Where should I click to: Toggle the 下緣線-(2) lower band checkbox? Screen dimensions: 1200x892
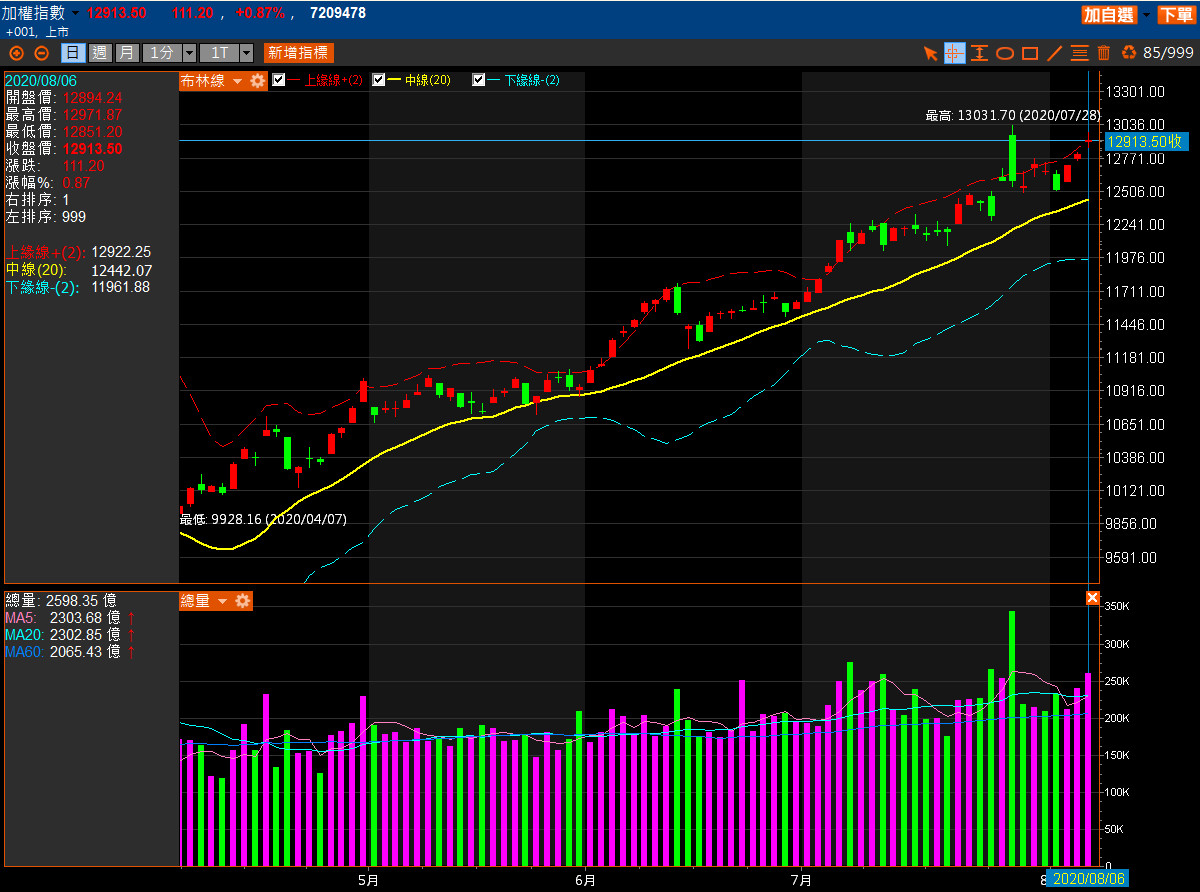tap(479, 80)
